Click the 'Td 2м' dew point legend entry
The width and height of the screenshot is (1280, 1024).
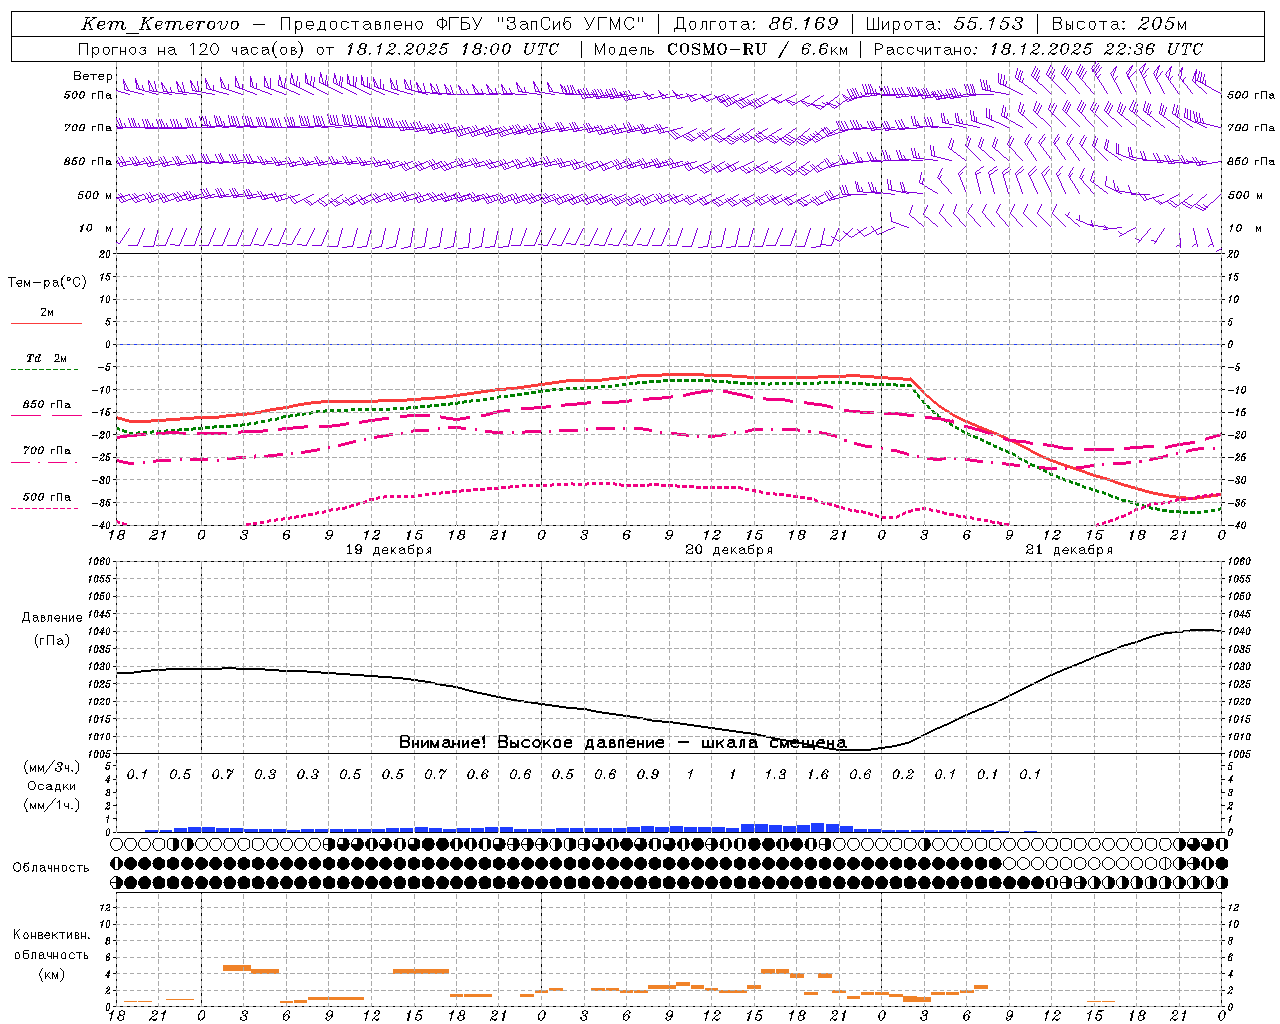click(47, 358)
